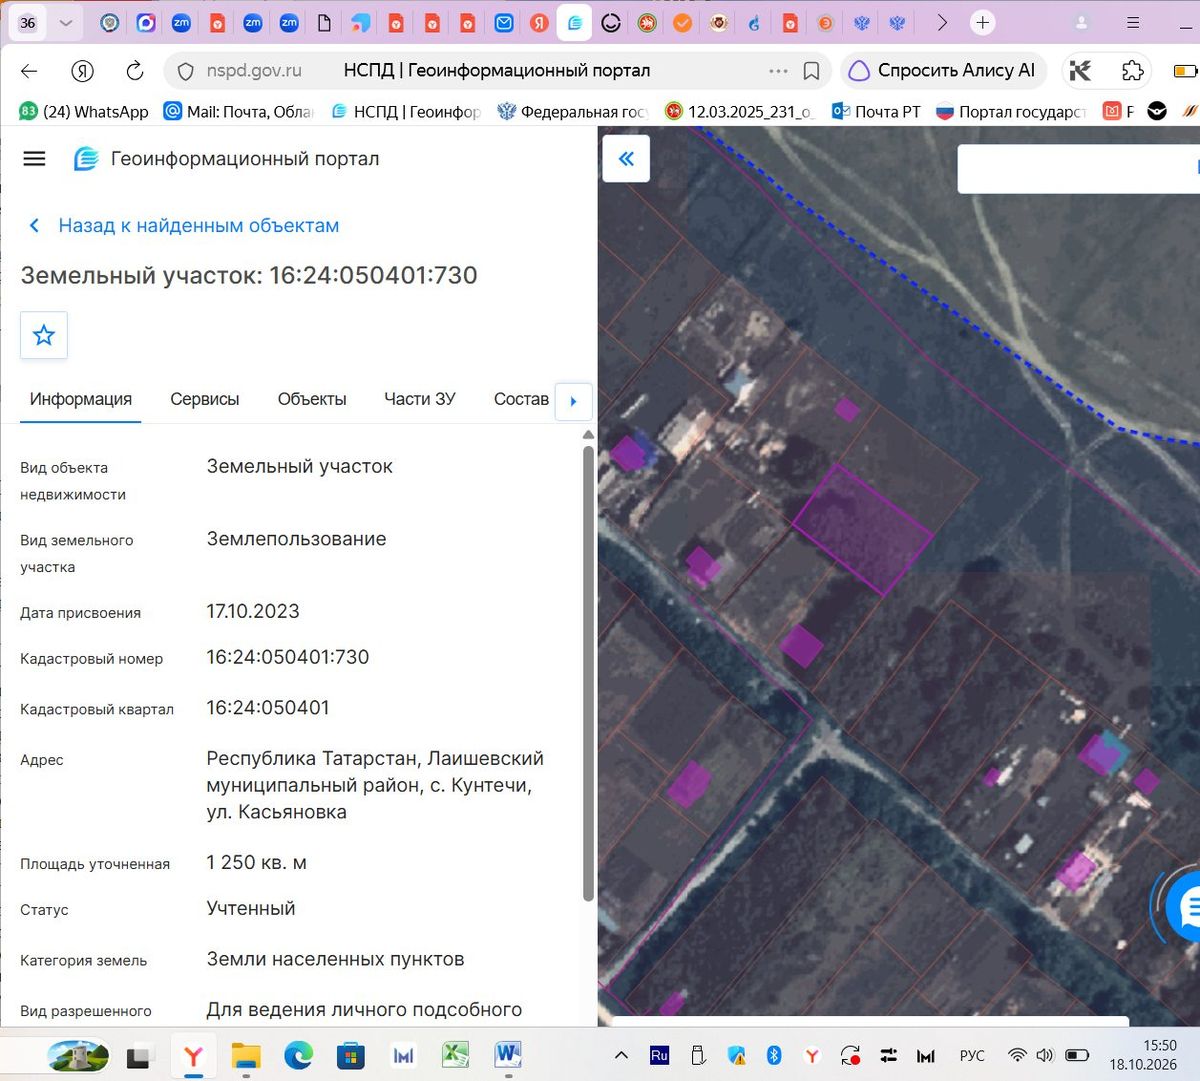
Task: Open the Объекты tab
Action: tap(312, 399)
